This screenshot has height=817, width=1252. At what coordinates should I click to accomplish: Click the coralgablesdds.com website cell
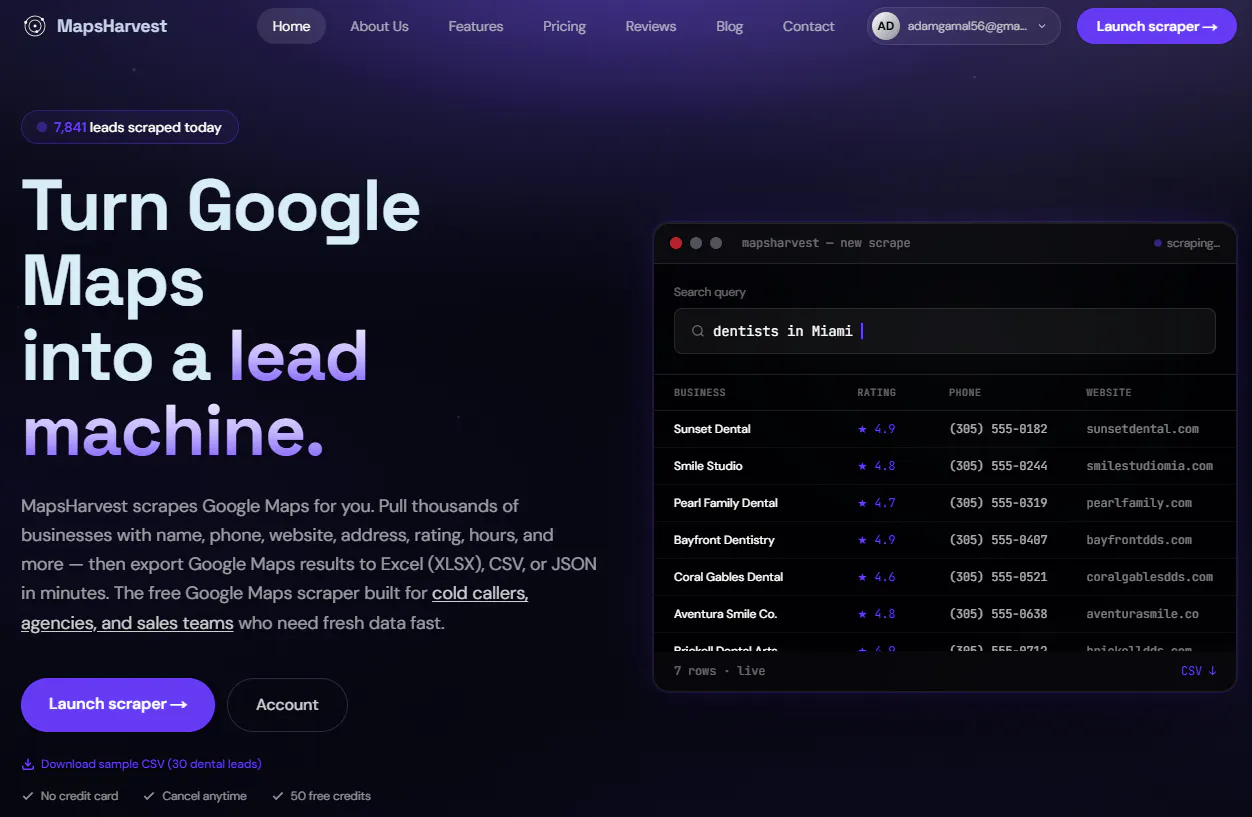1150,577
